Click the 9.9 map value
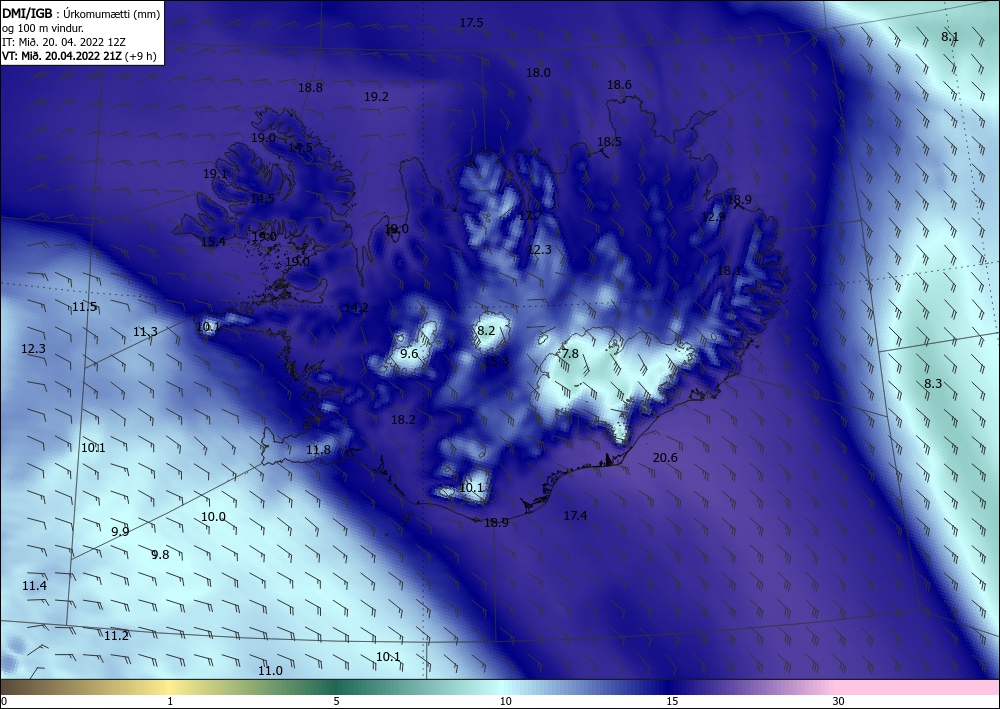Image resolution: width=1000 pixels, height=709 pixels. [120, 532]
